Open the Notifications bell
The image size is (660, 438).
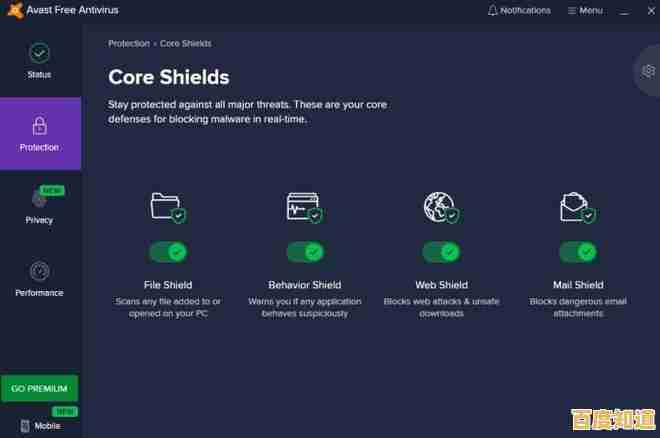492,10
